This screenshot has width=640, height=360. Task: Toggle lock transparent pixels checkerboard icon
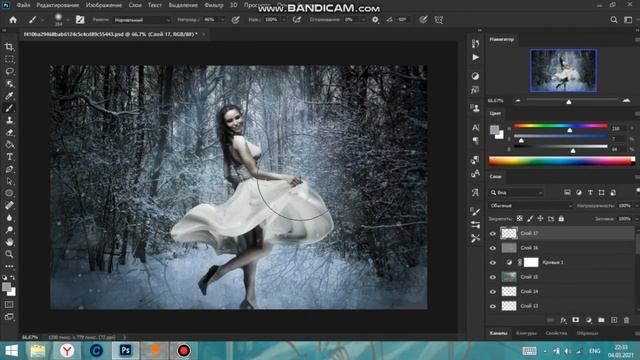(519, 219)
